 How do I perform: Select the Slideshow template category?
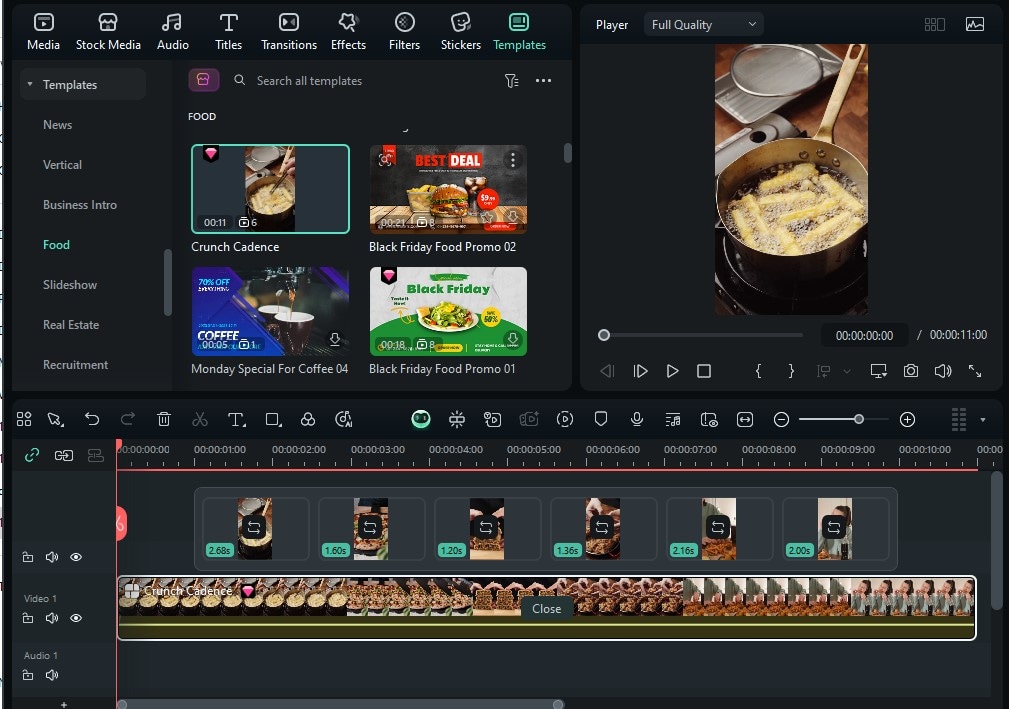[x=70, y=284]
